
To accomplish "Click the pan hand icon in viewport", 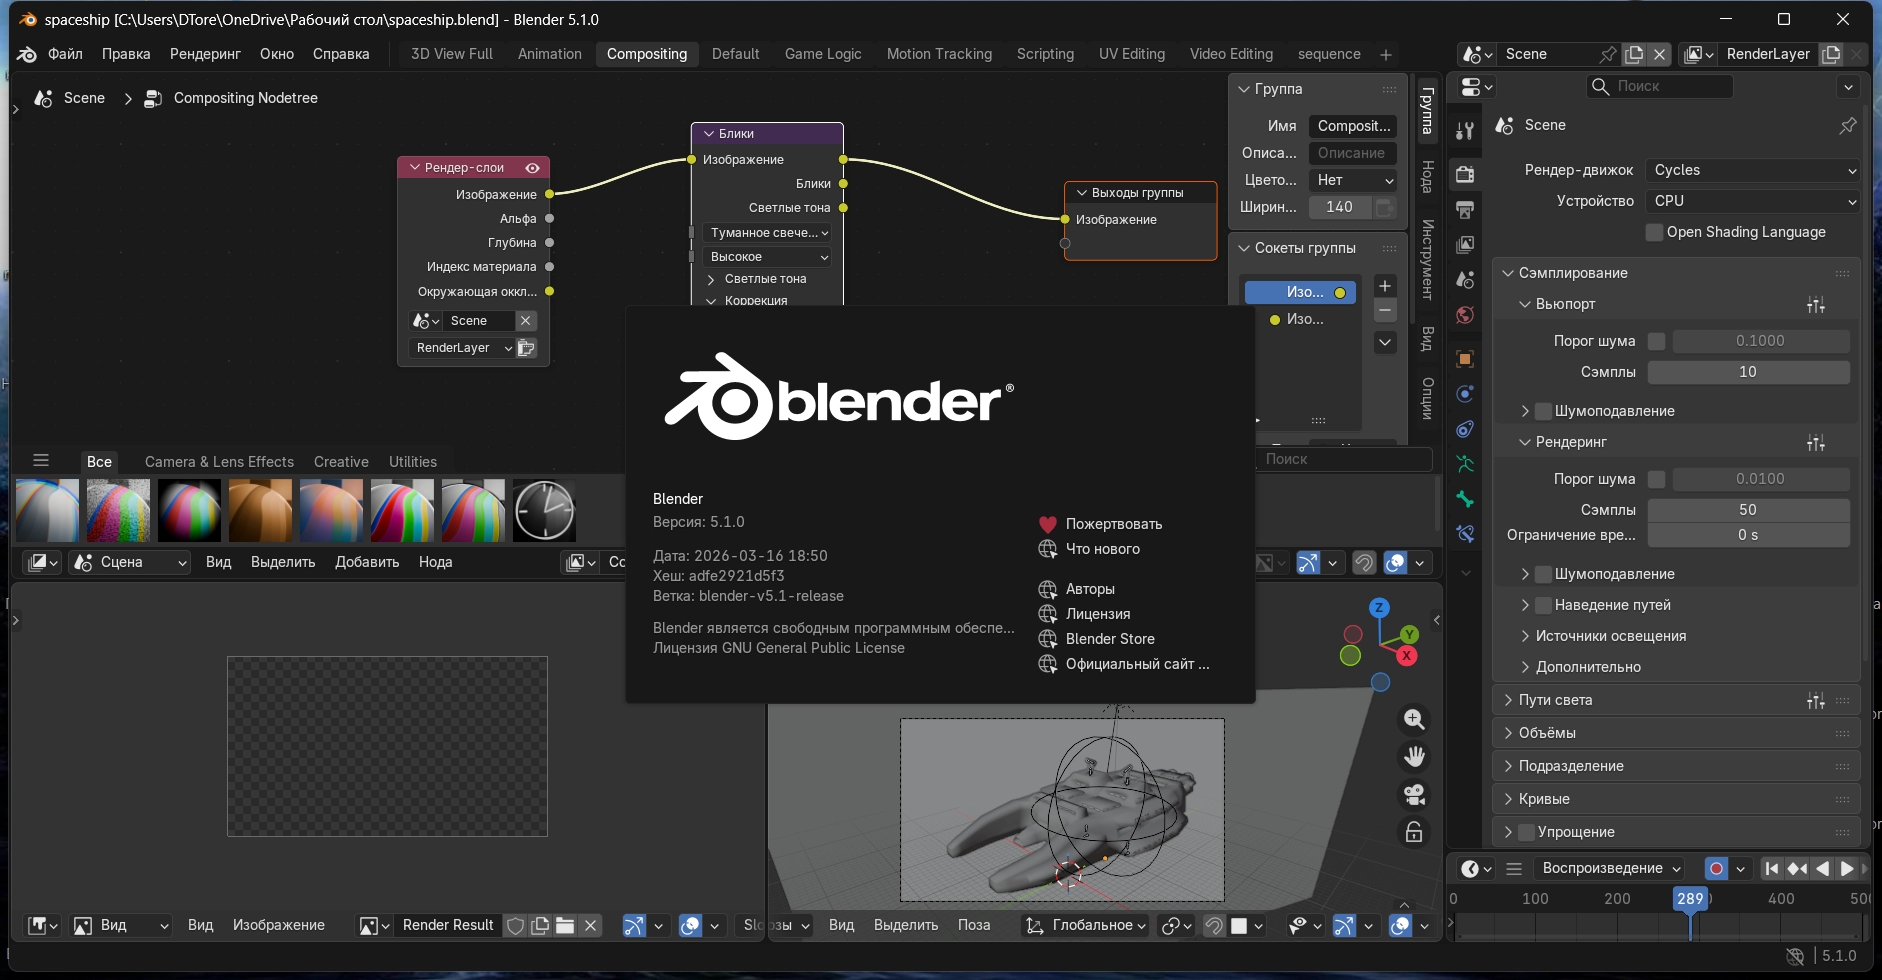I will pos(1414,757).
